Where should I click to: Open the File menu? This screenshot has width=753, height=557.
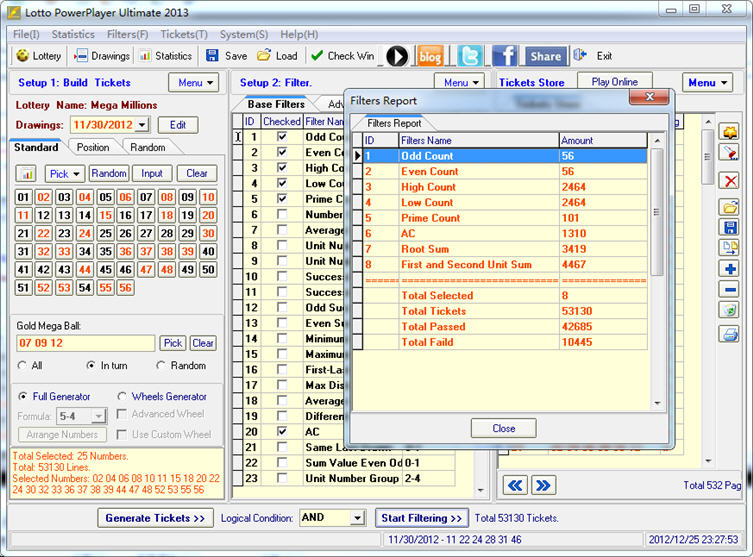pos(26,35)
